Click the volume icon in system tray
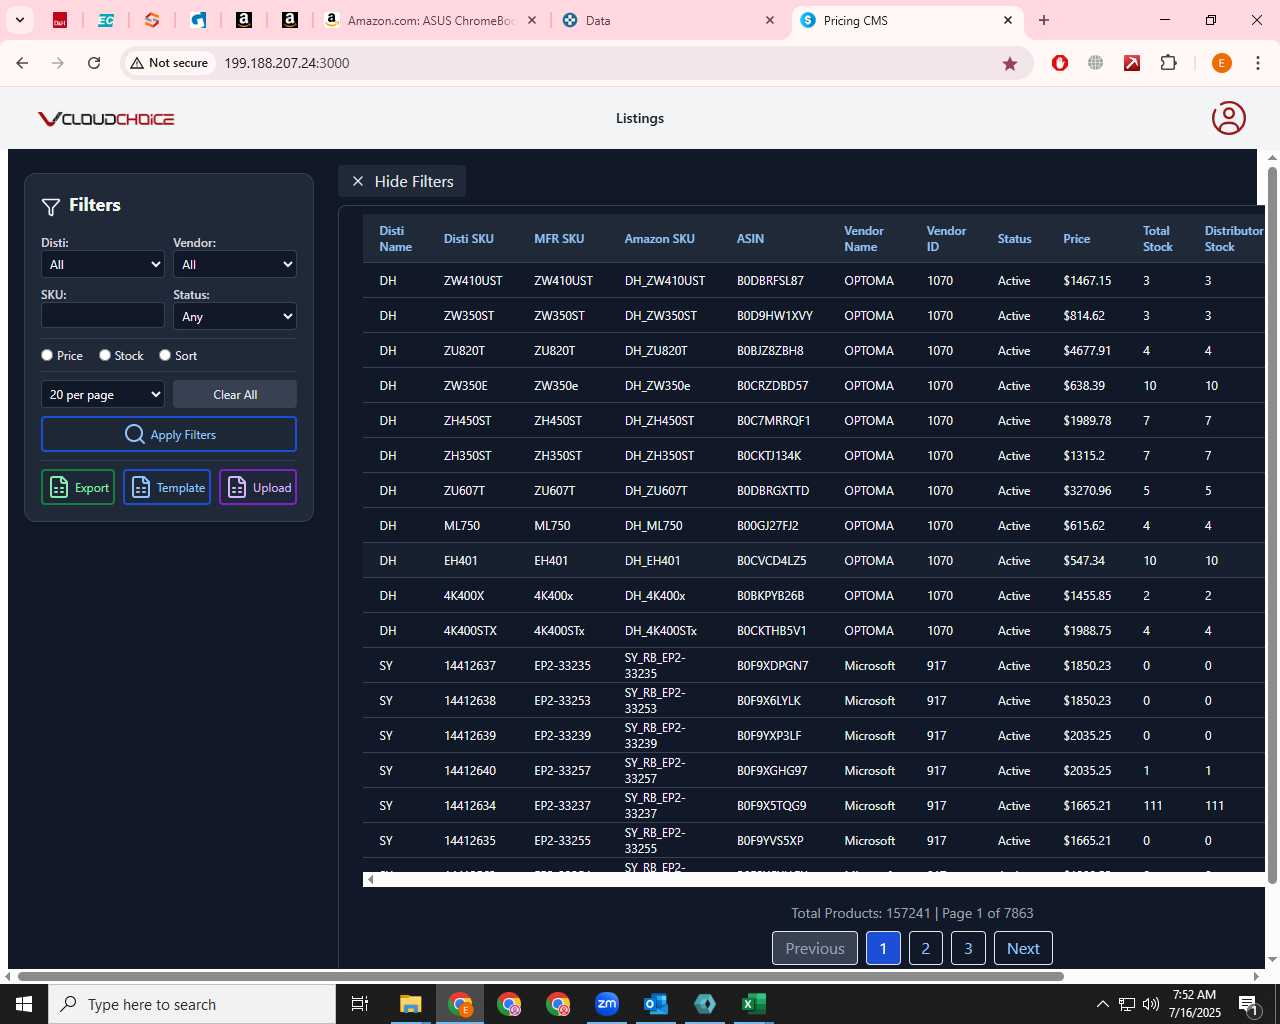1280x1024 pixels. (1150, 1004)
